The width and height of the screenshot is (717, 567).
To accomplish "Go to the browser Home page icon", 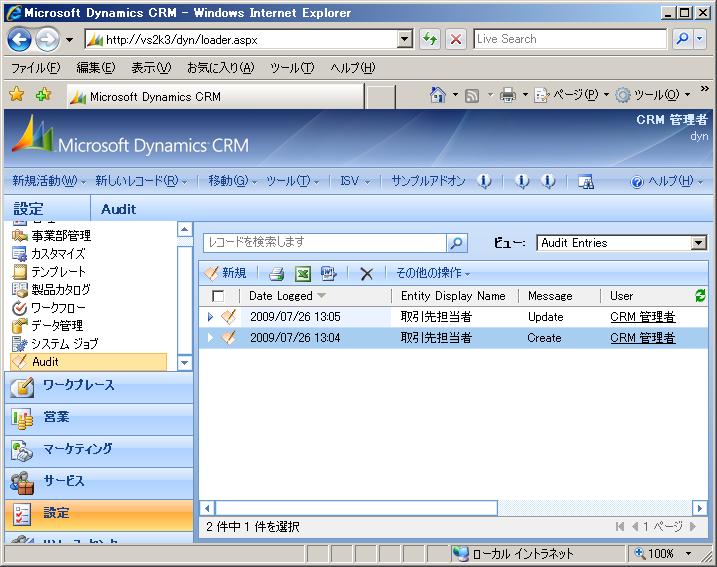I will pyautogui.click(x=438, y=95).
